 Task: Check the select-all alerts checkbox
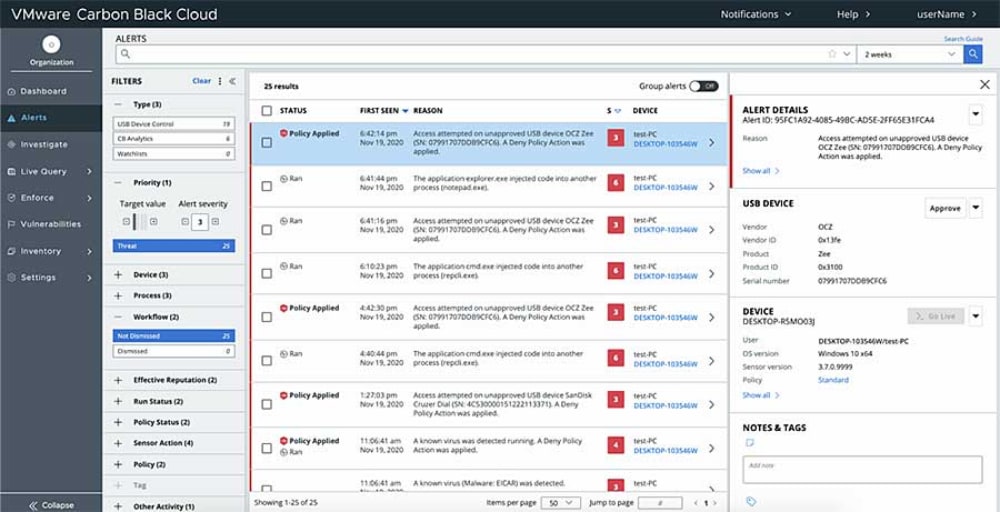click(267, 111)
